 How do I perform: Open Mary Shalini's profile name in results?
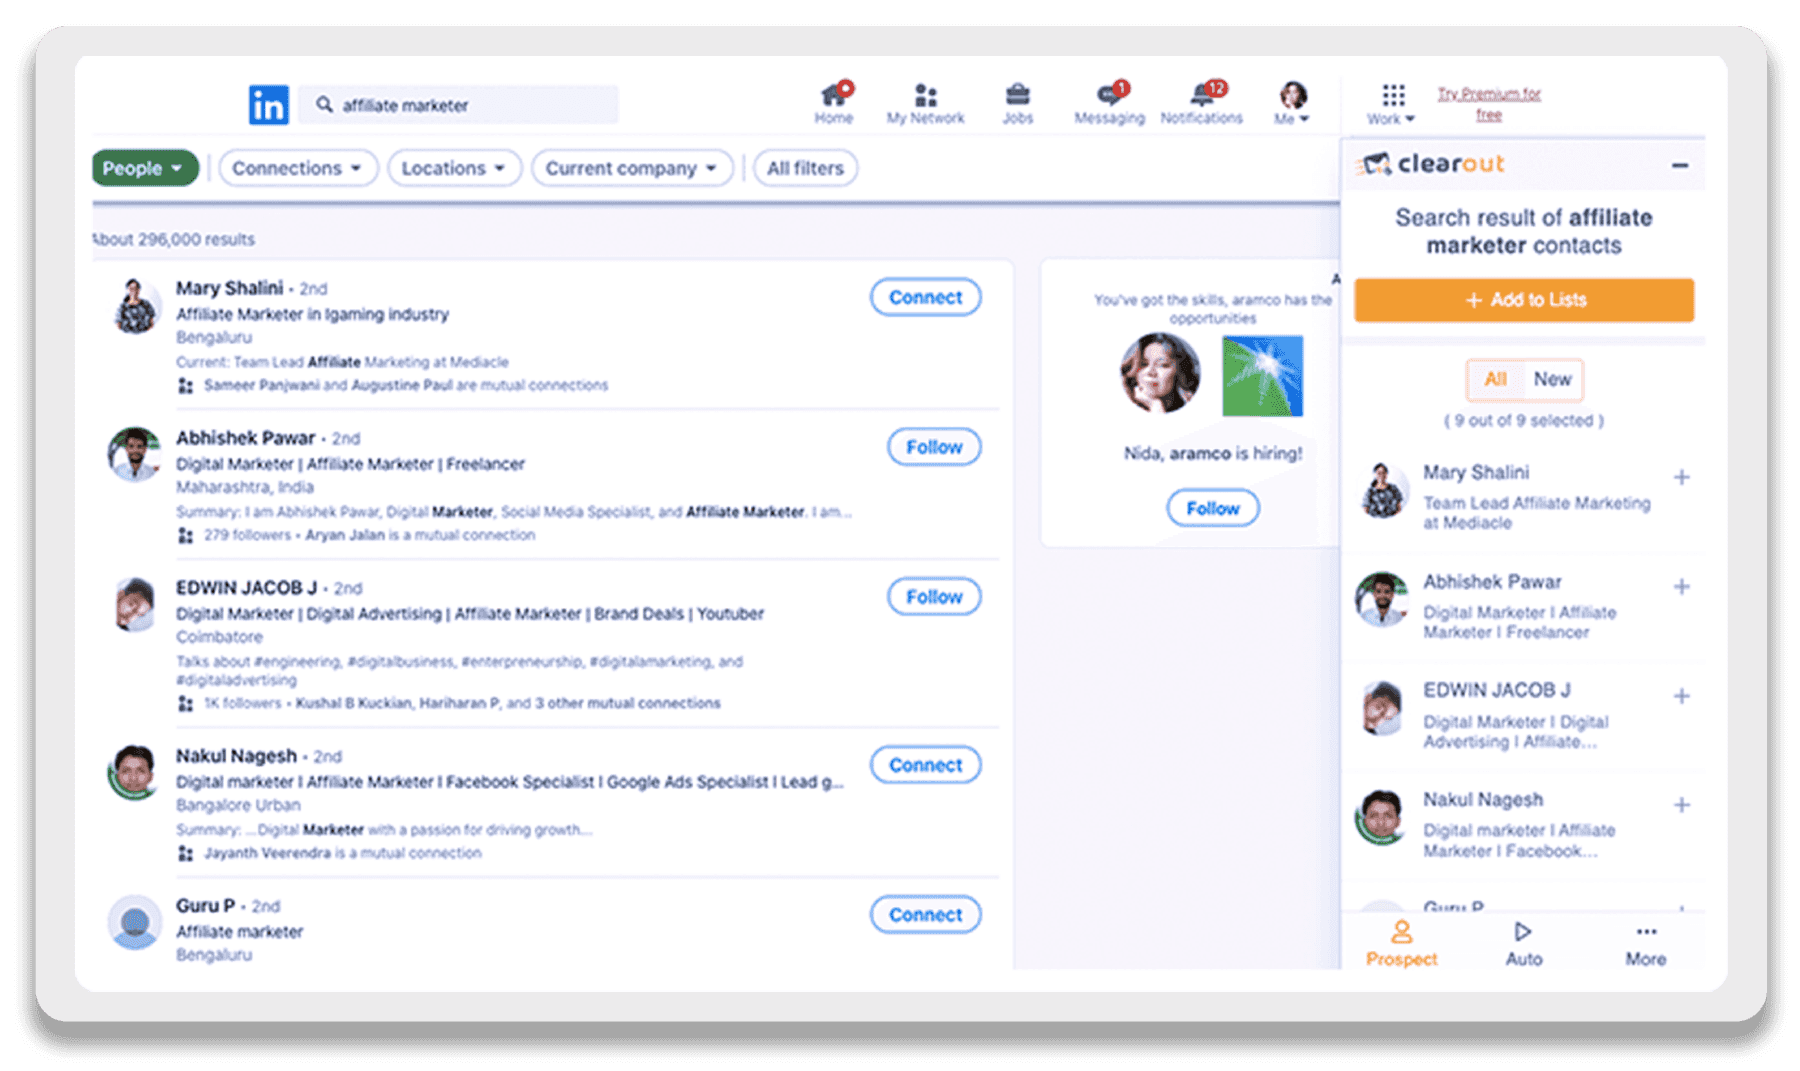[229, 288]
